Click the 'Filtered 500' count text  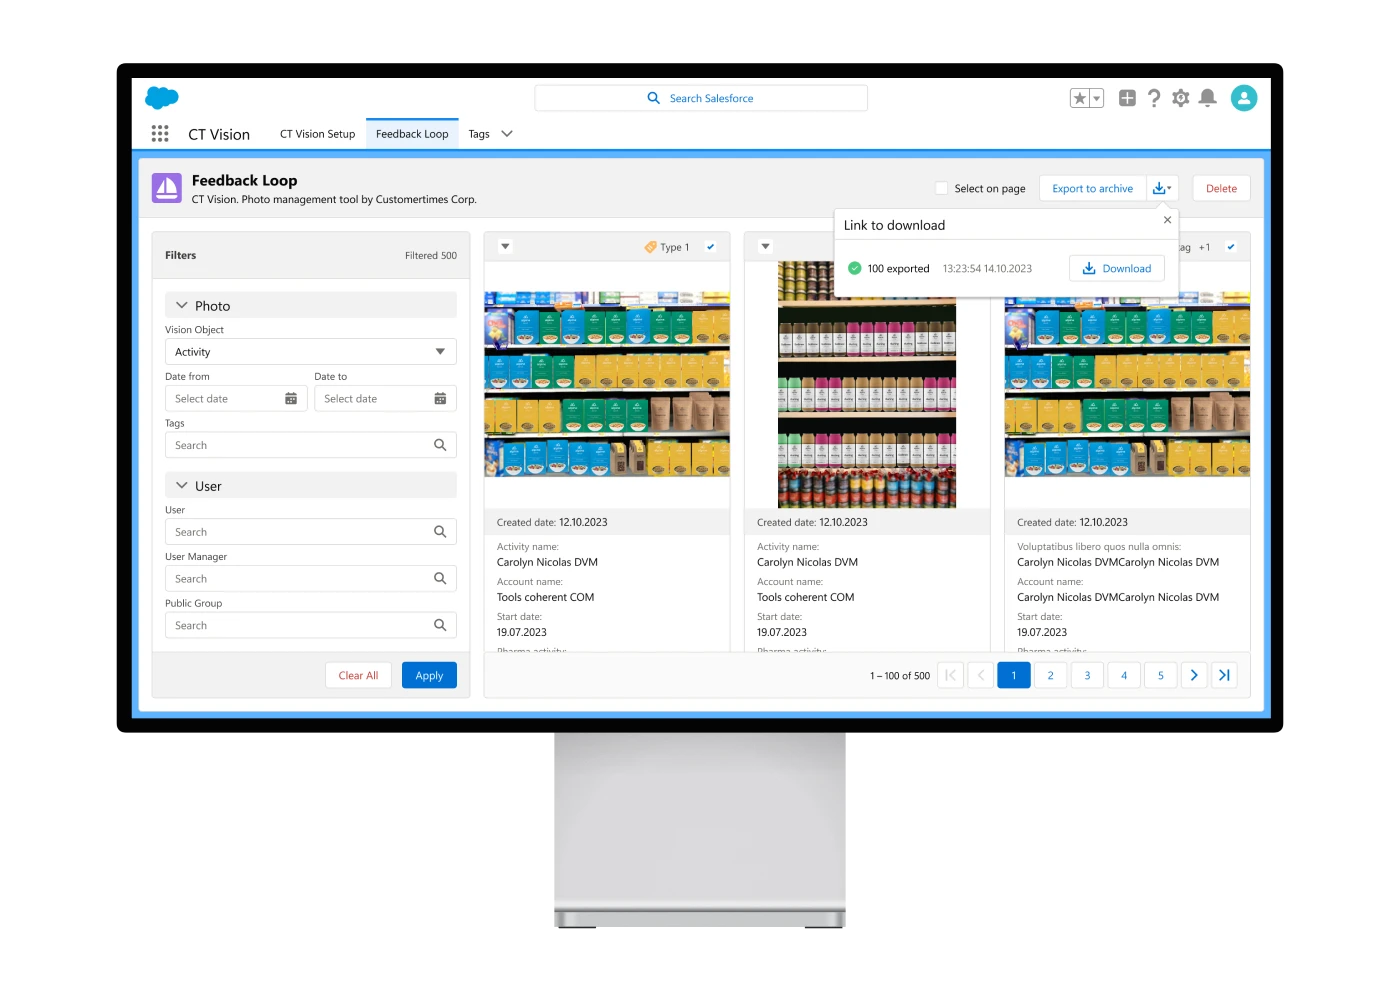point(431,255)
